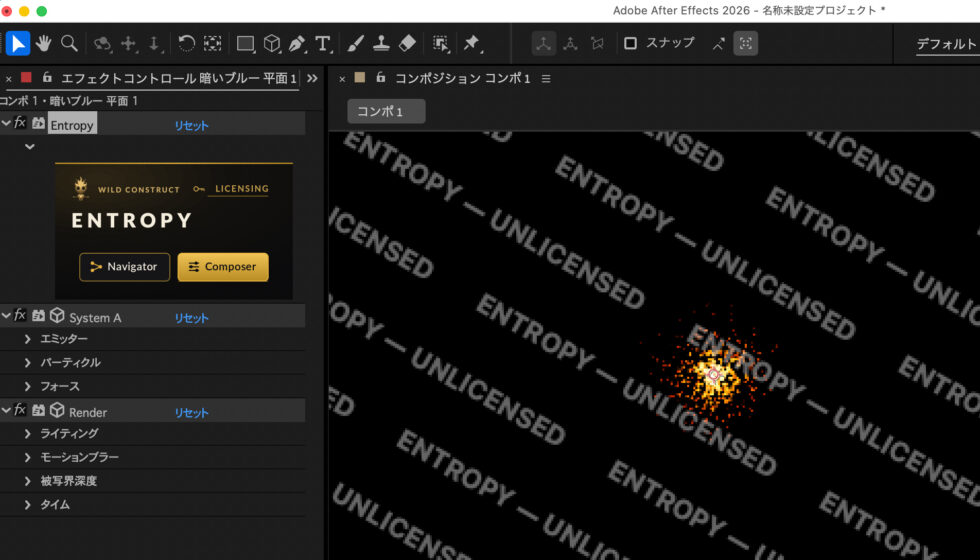Reset the System A effect
The height and width of the screenshot is (560, 980).
point(191,318)
